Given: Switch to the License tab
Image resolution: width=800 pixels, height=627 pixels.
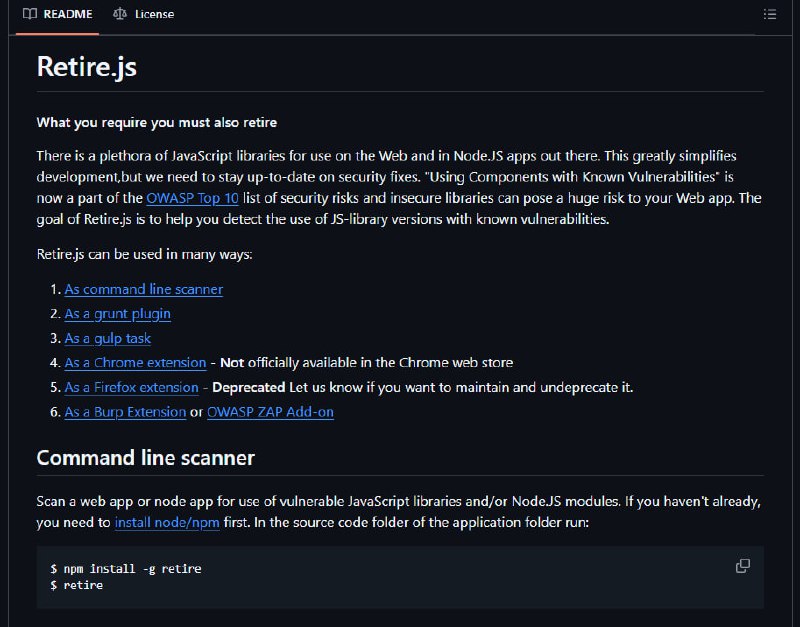Looking at the screenshot, I should tap(143, 14).
